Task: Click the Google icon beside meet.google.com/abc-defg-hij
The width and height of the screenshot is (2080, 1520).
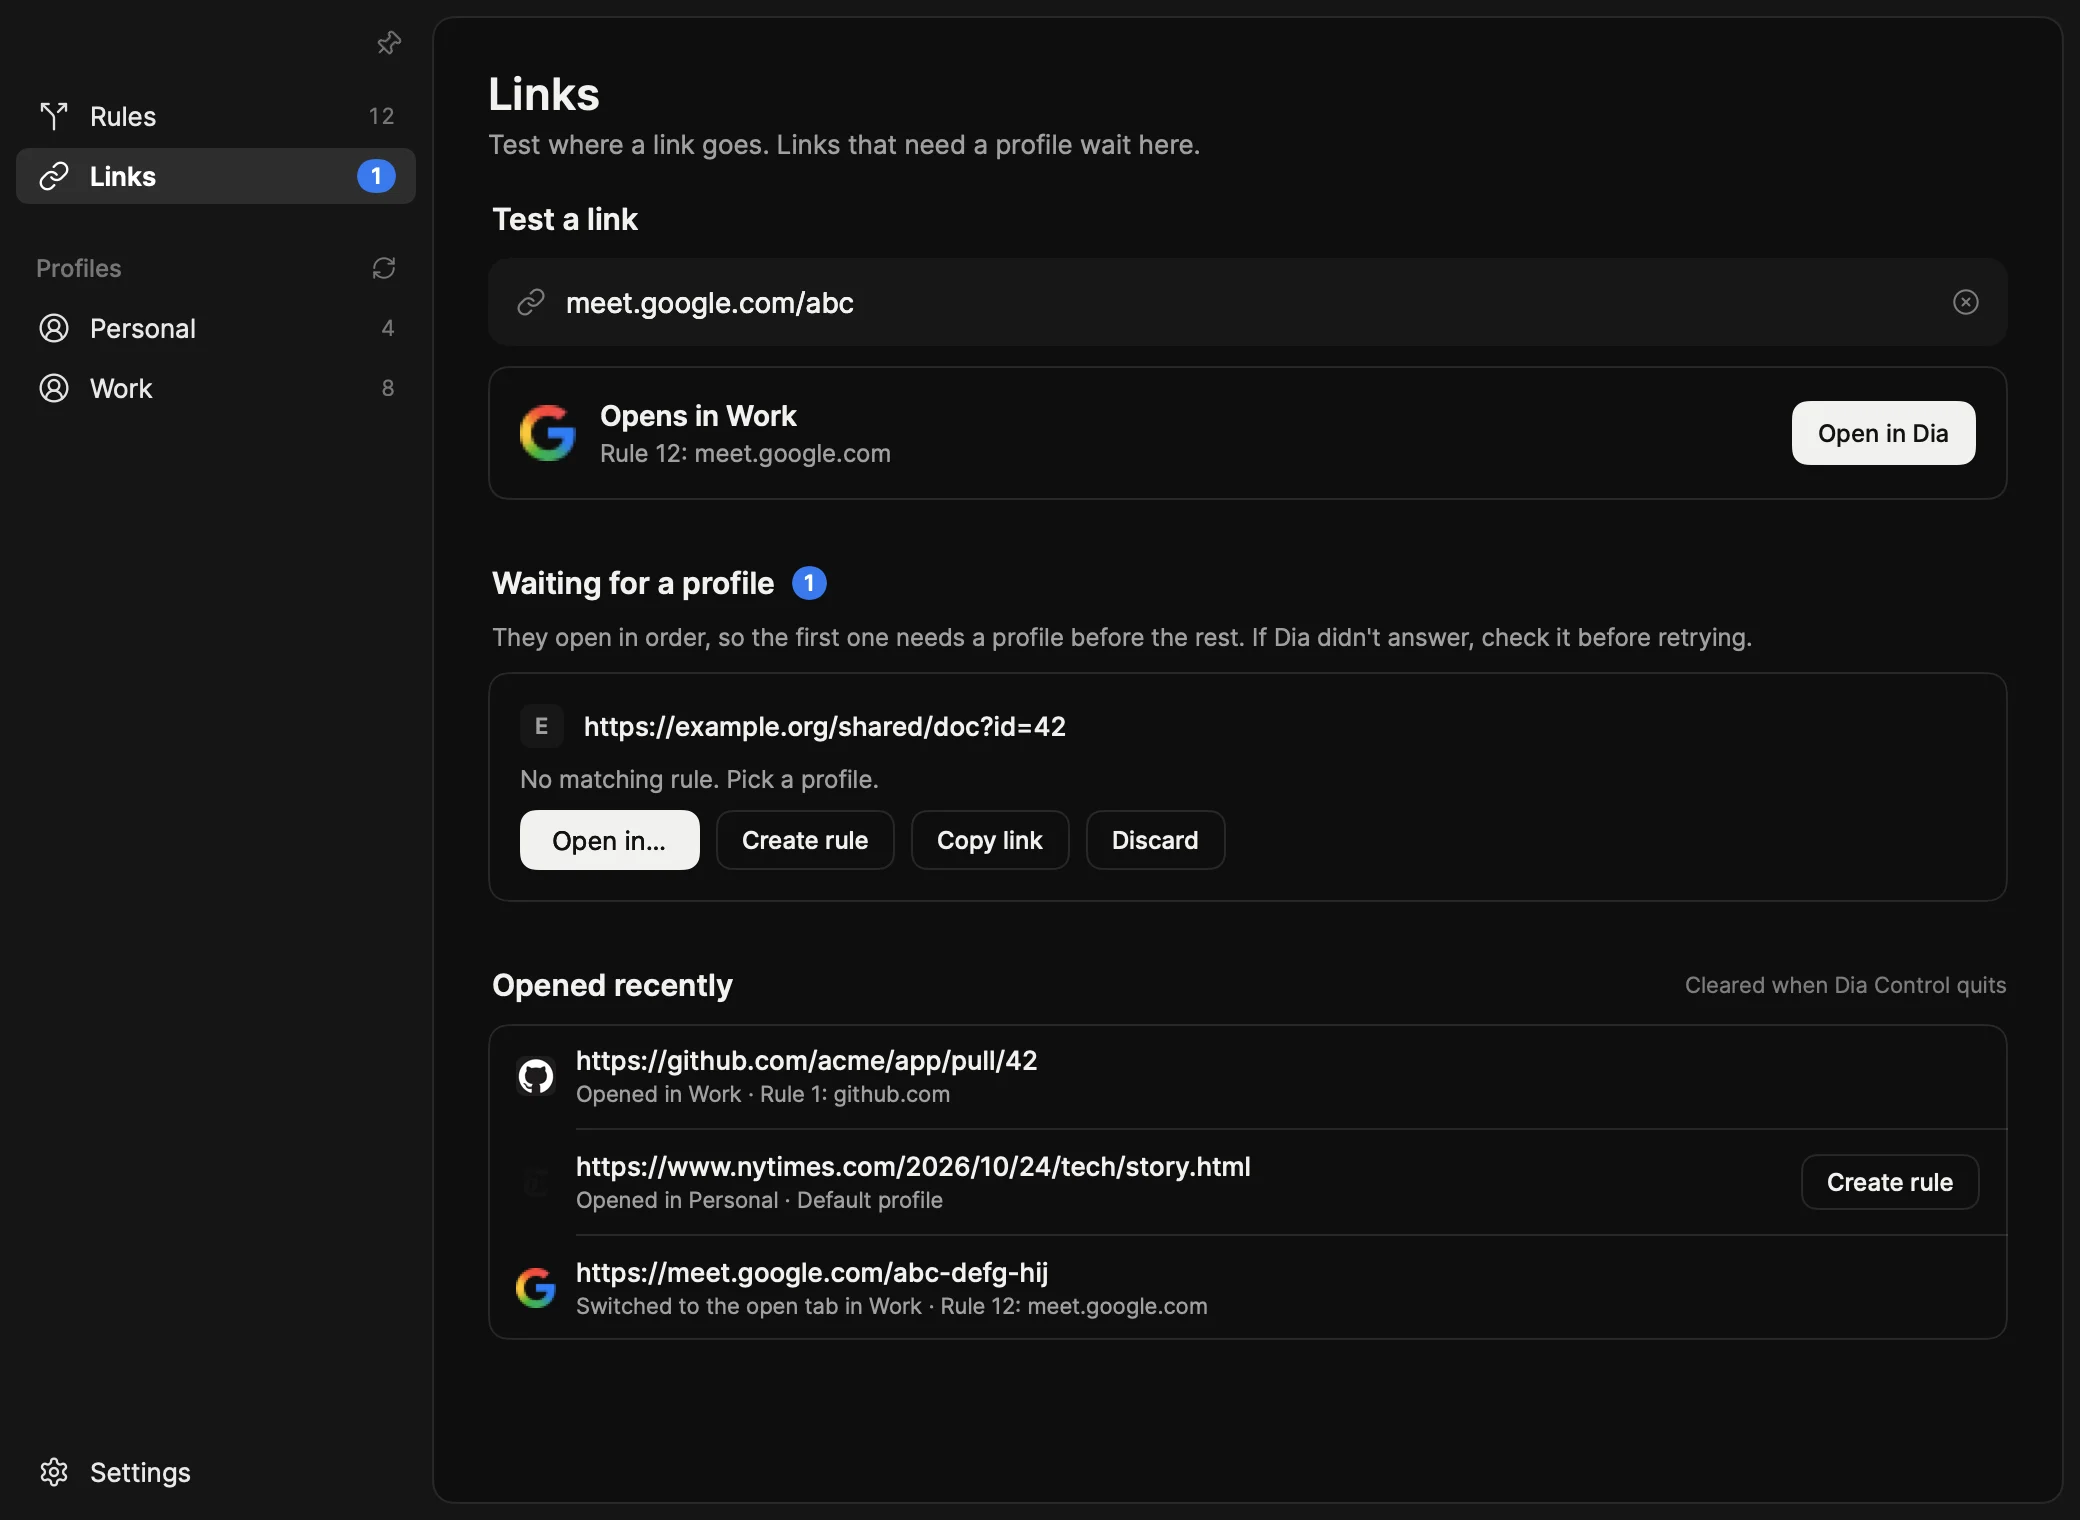Action: click(x=536, y=1288)
